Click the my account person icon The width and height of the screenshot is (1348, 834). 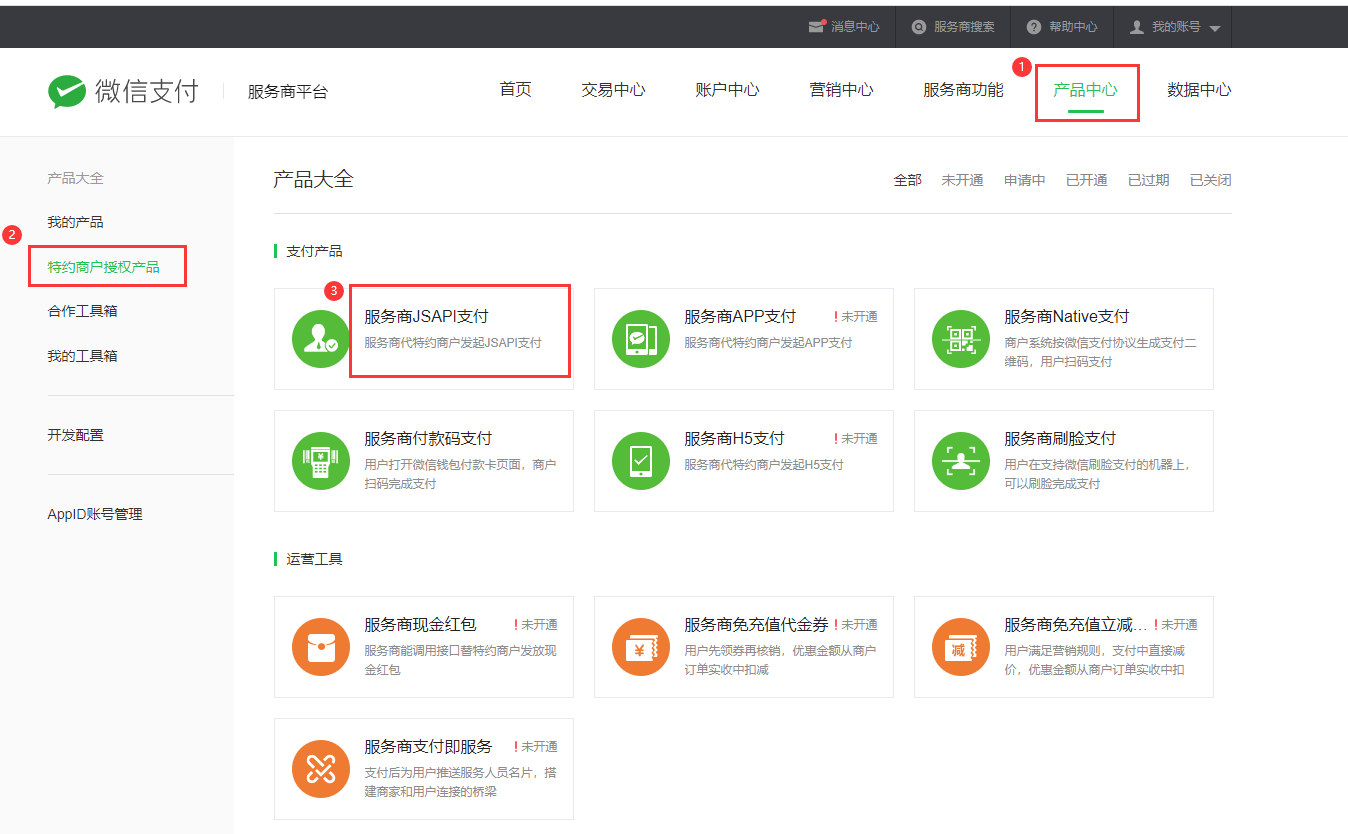click(x=1136, y=27)
